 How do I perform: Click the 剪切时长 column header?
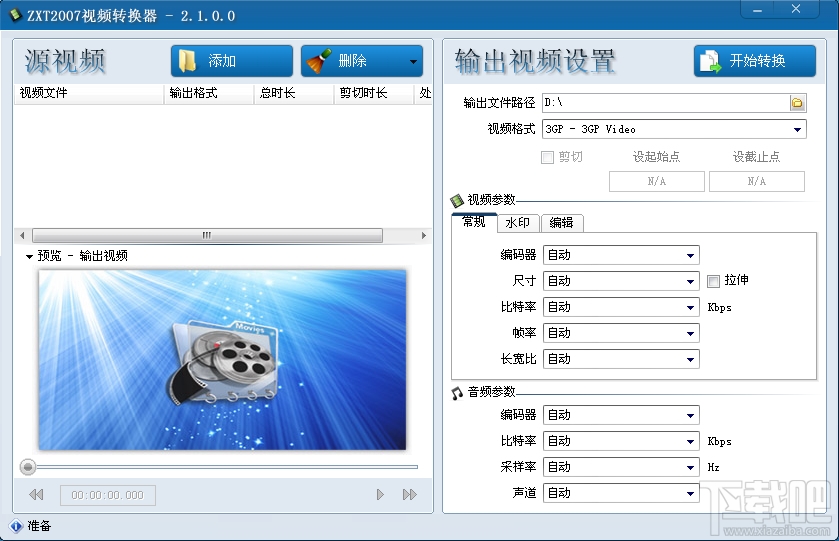click(373, 93)
